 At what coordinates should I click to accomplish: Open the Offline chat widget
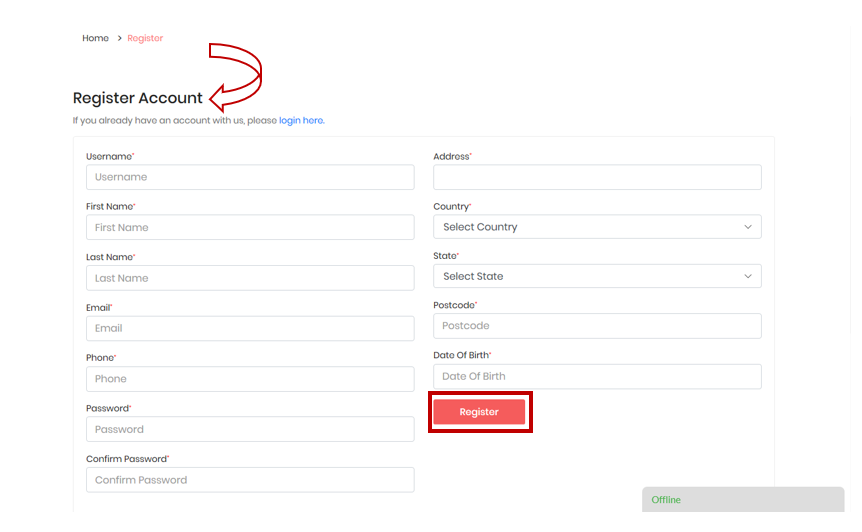742,499
